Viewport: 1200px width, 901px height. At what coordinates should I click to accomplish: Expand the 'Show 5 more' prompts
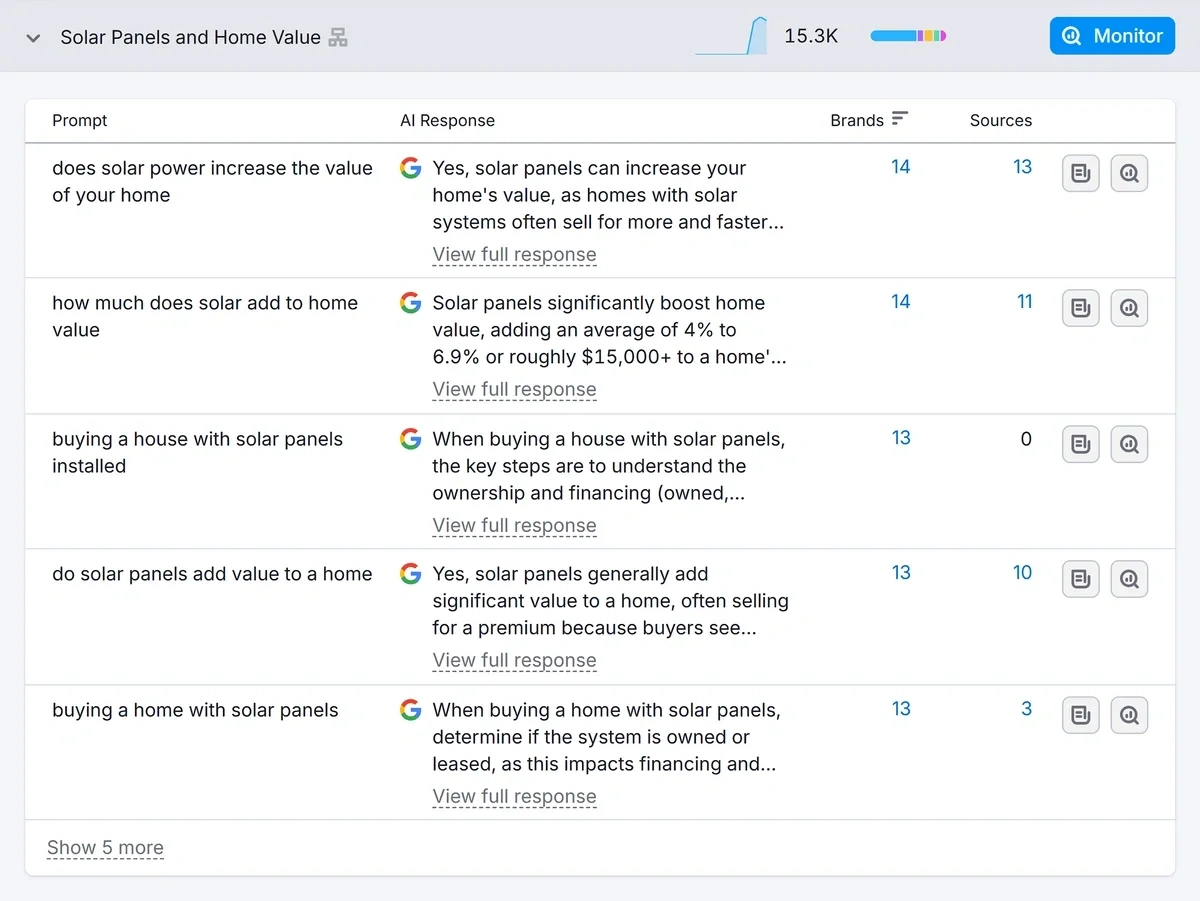pyautogui.click(x=105, y=847)
